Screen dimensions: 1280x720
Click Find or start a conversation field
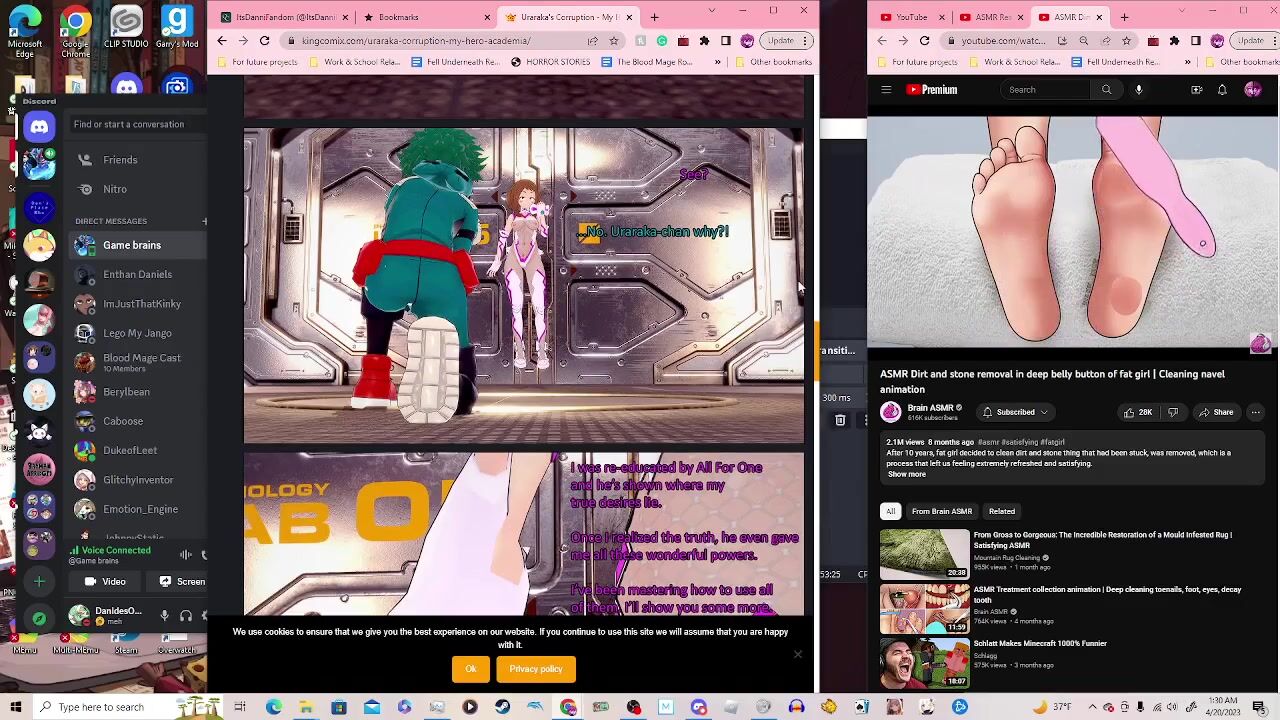(x=138, y=124)
